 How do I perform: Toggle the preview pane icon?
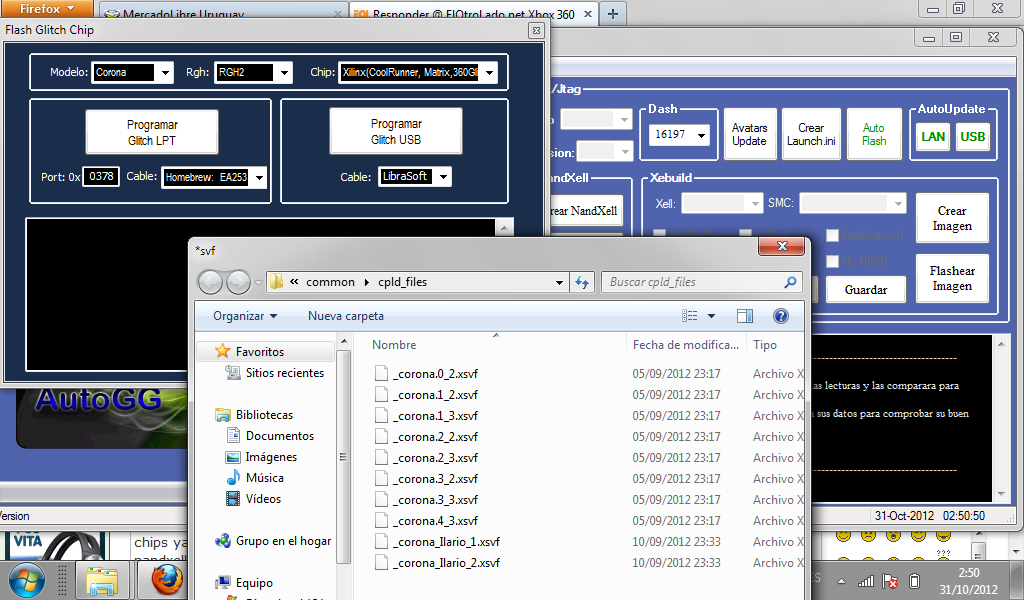[x=744, y=316]
